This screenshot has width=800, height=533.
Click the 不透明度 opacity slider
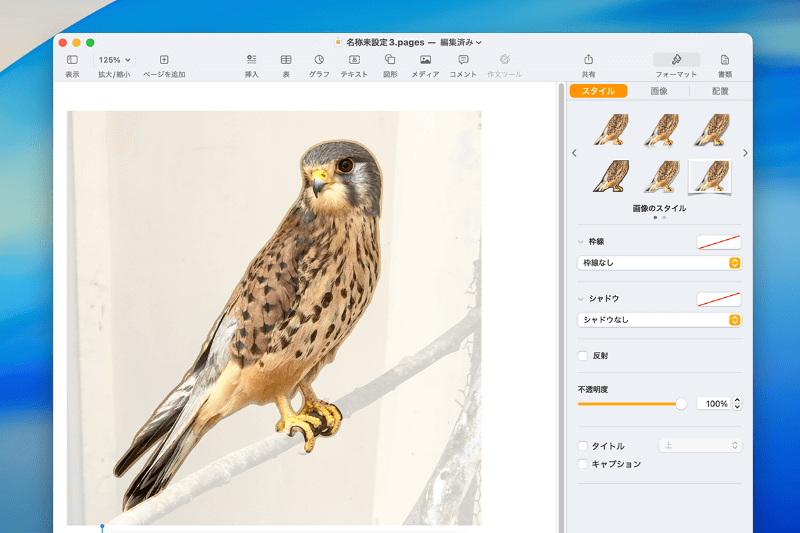click(x=632, y=404)
